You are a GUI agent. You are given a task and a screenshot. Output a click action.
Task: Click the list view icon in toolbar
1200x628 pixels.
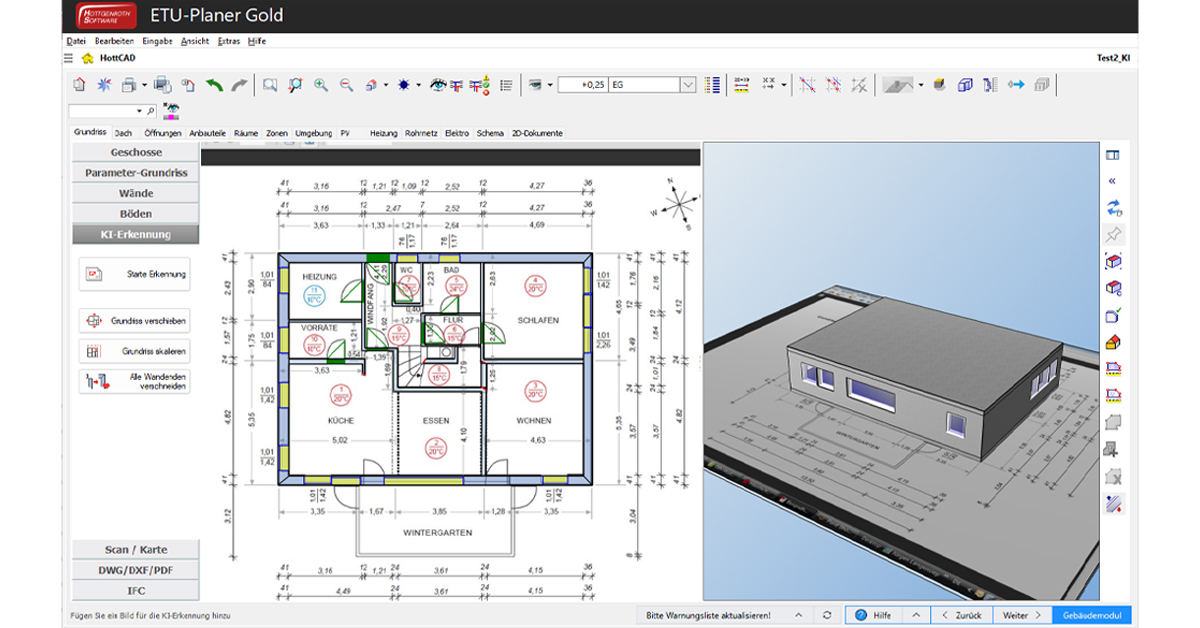(506, 85)
